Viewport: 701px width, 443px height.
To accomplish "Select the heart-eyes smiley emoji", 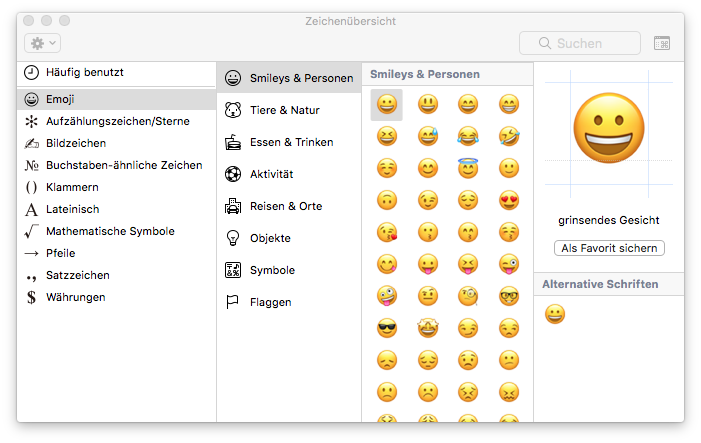I will [x=509, y=200].
